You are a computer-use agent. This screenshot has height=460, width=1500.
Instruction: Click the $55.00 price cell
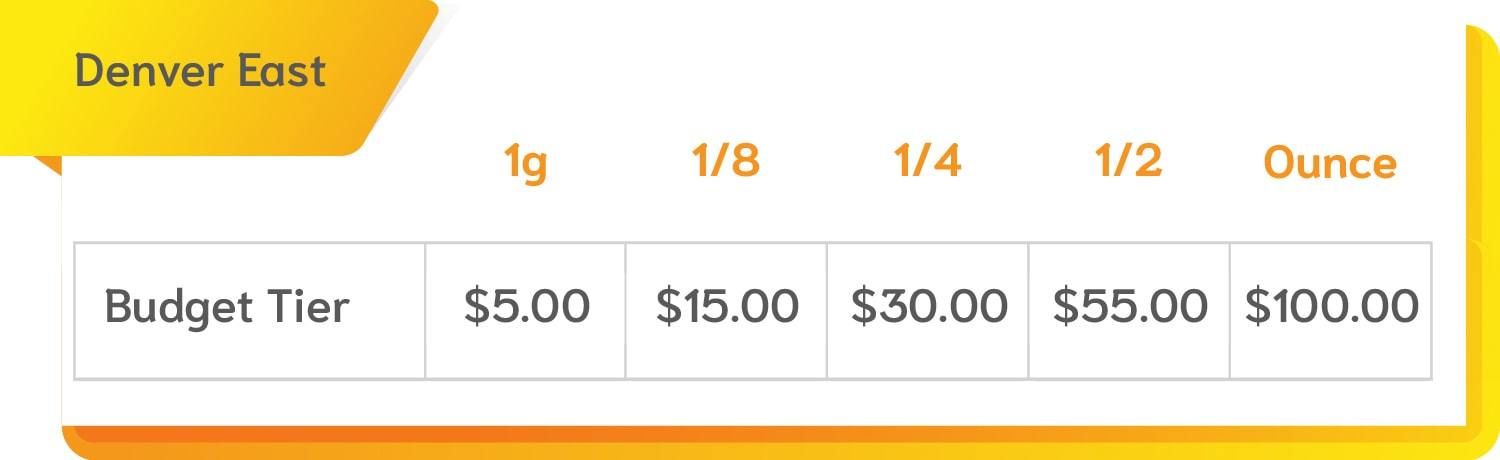[1129, 310]
